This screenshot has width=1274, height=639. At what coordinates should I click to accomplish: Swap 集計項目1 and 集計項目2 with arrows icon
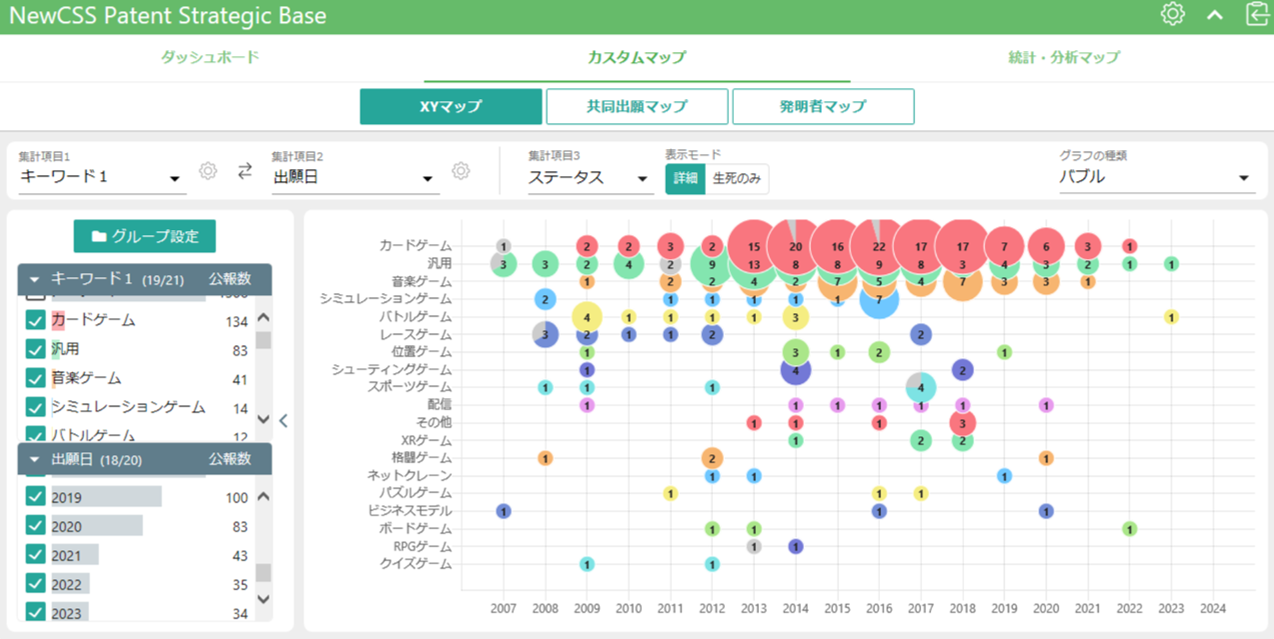[x=245, y=171]
